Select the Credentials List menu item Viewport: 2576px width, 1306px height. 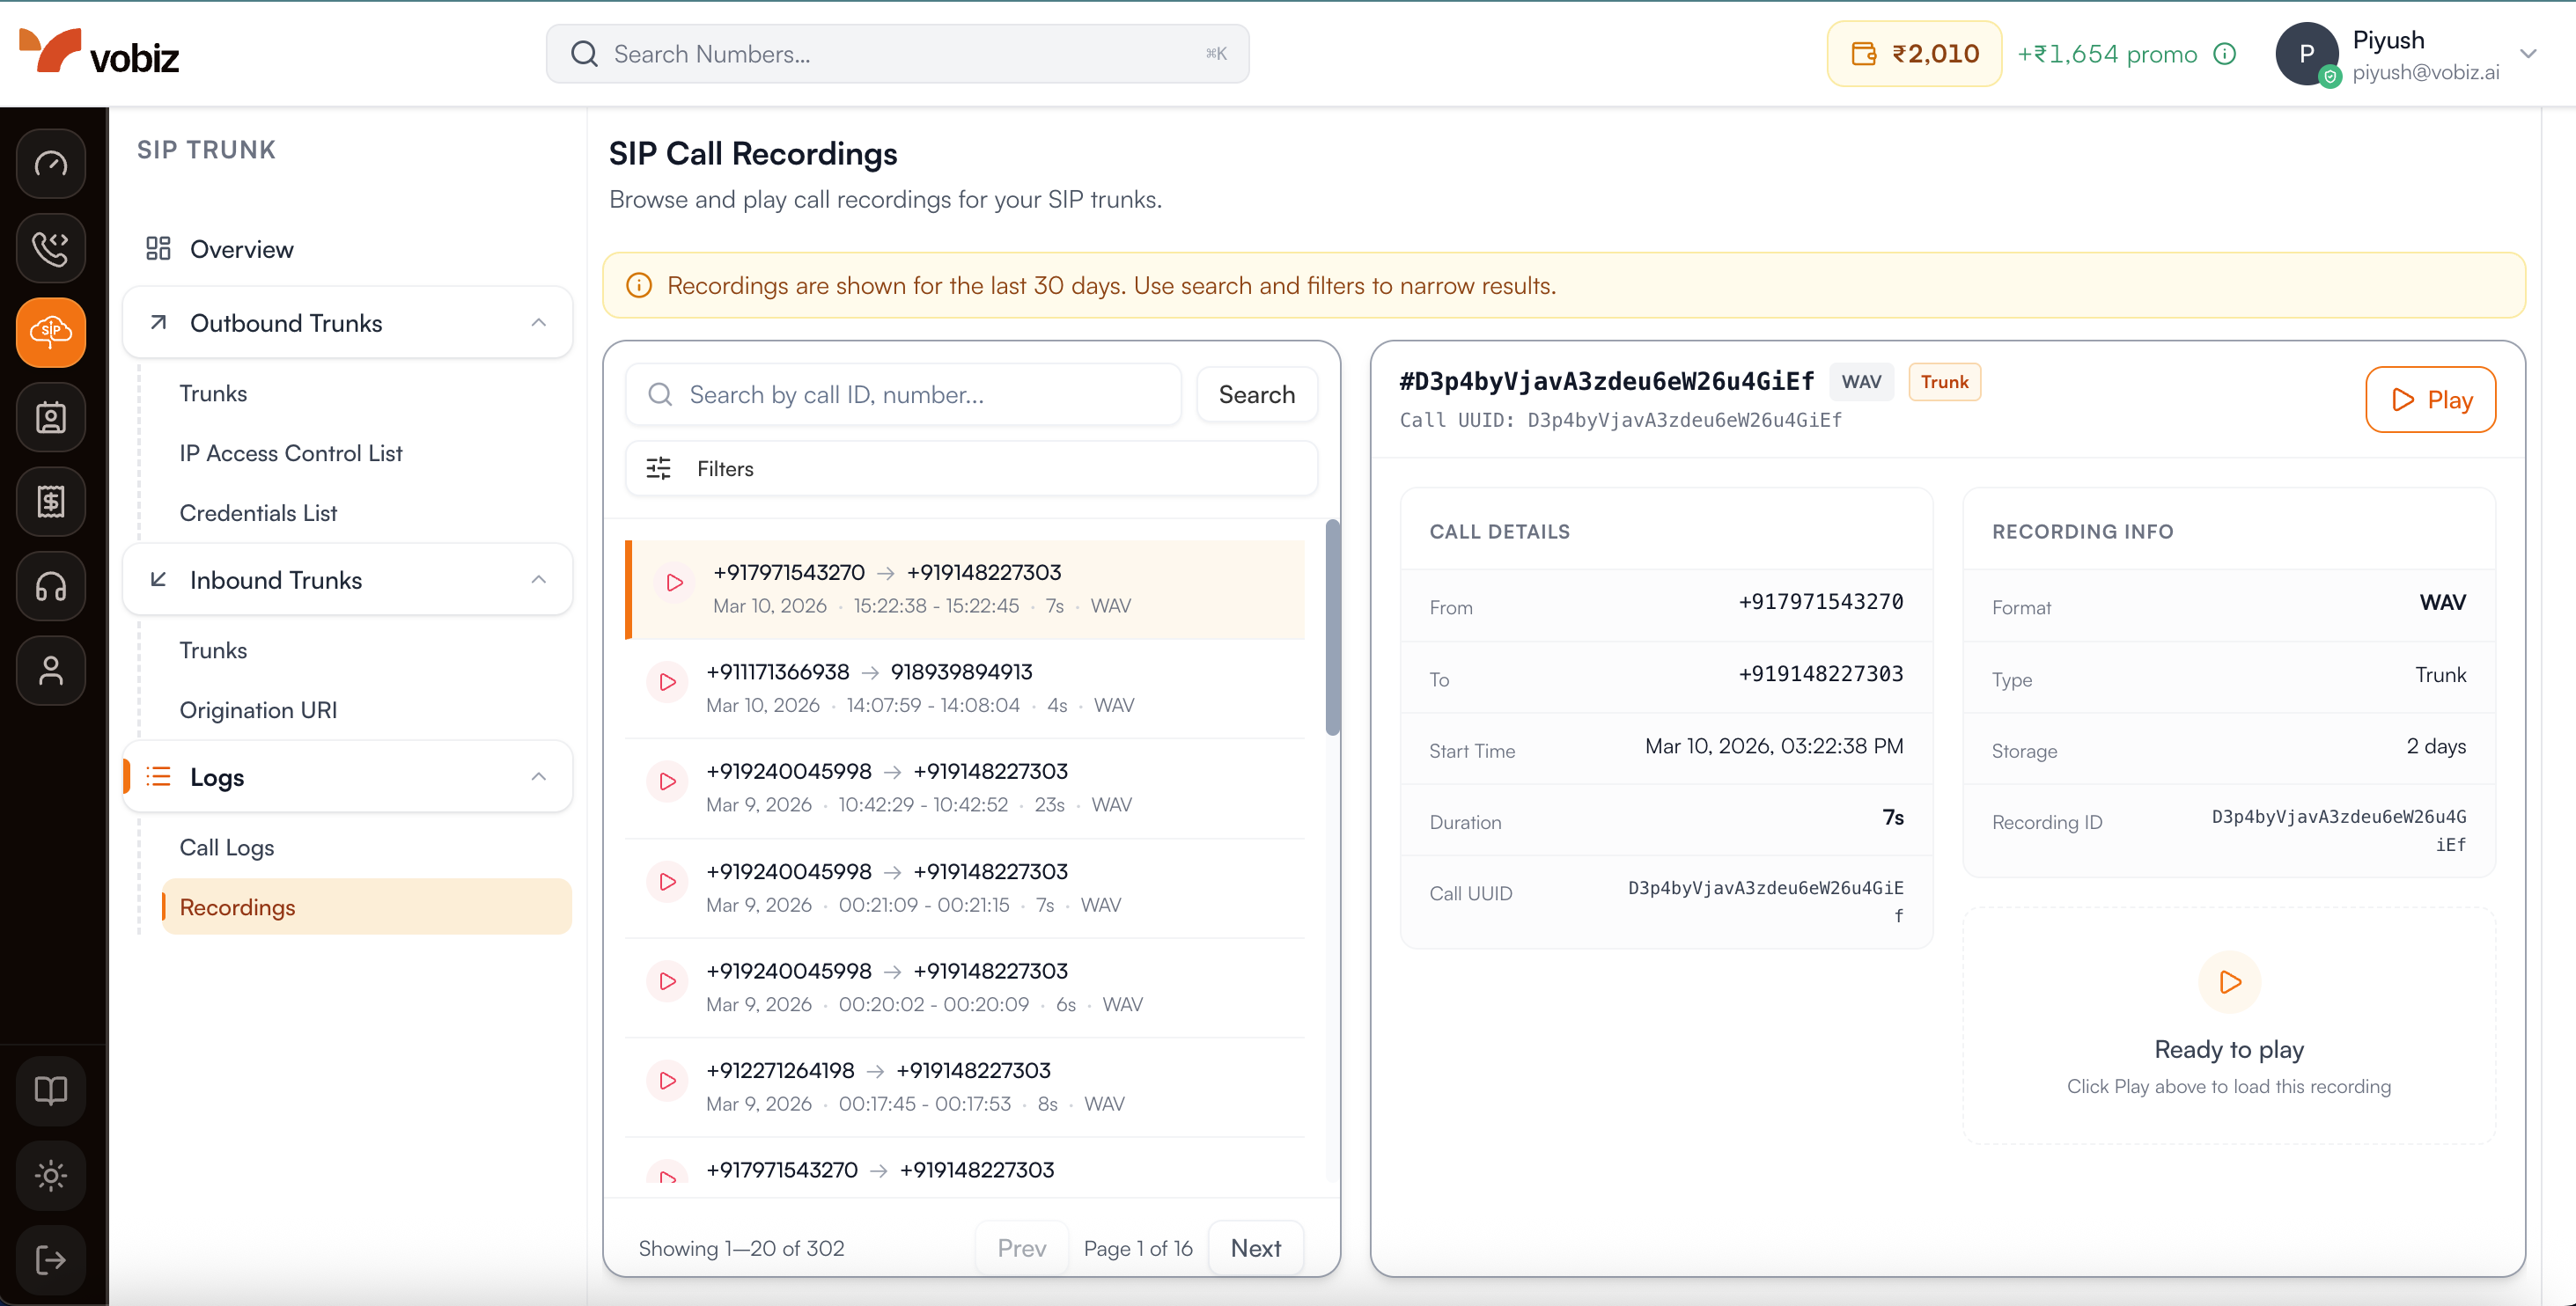(x=258, y=513)
